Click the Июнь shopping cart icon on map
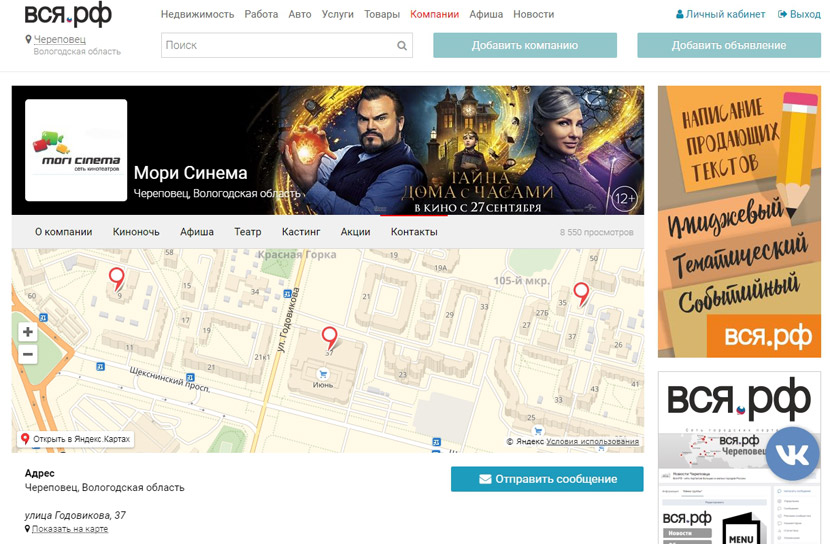 point(322,374)
